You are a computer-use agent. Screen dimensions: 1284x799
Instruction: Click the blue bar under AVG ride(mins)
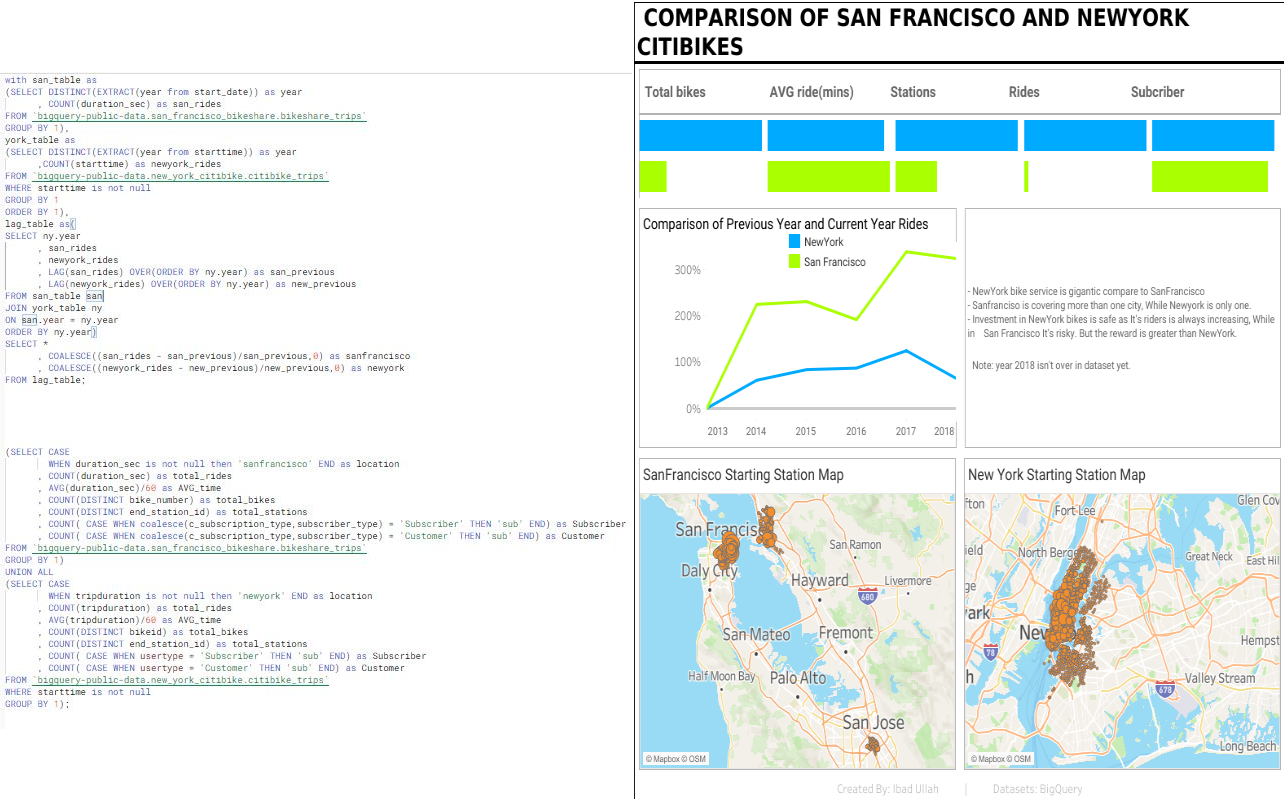(826, 135)
